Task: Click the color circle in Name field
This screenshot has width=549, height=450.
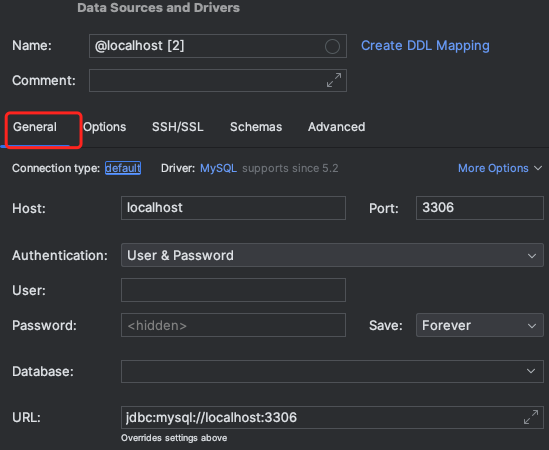Action: [x=332, y=46]
